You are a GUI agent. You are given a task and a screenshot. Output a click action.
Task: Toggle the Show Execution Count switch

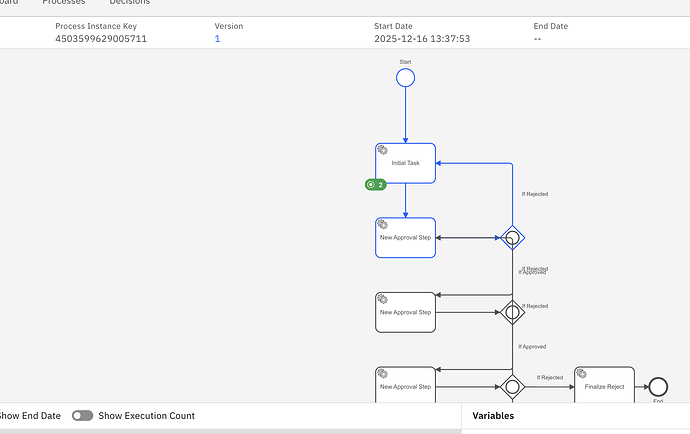[x=82, y=416]
